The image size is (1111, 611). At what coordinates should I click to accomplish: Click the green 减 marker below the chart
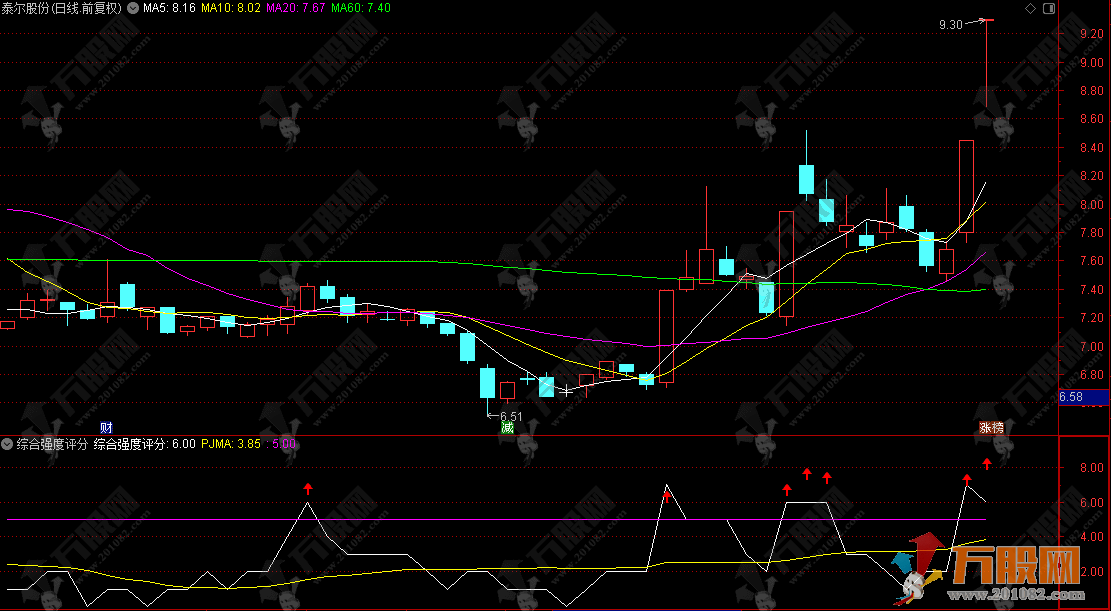tap(507, 427)
